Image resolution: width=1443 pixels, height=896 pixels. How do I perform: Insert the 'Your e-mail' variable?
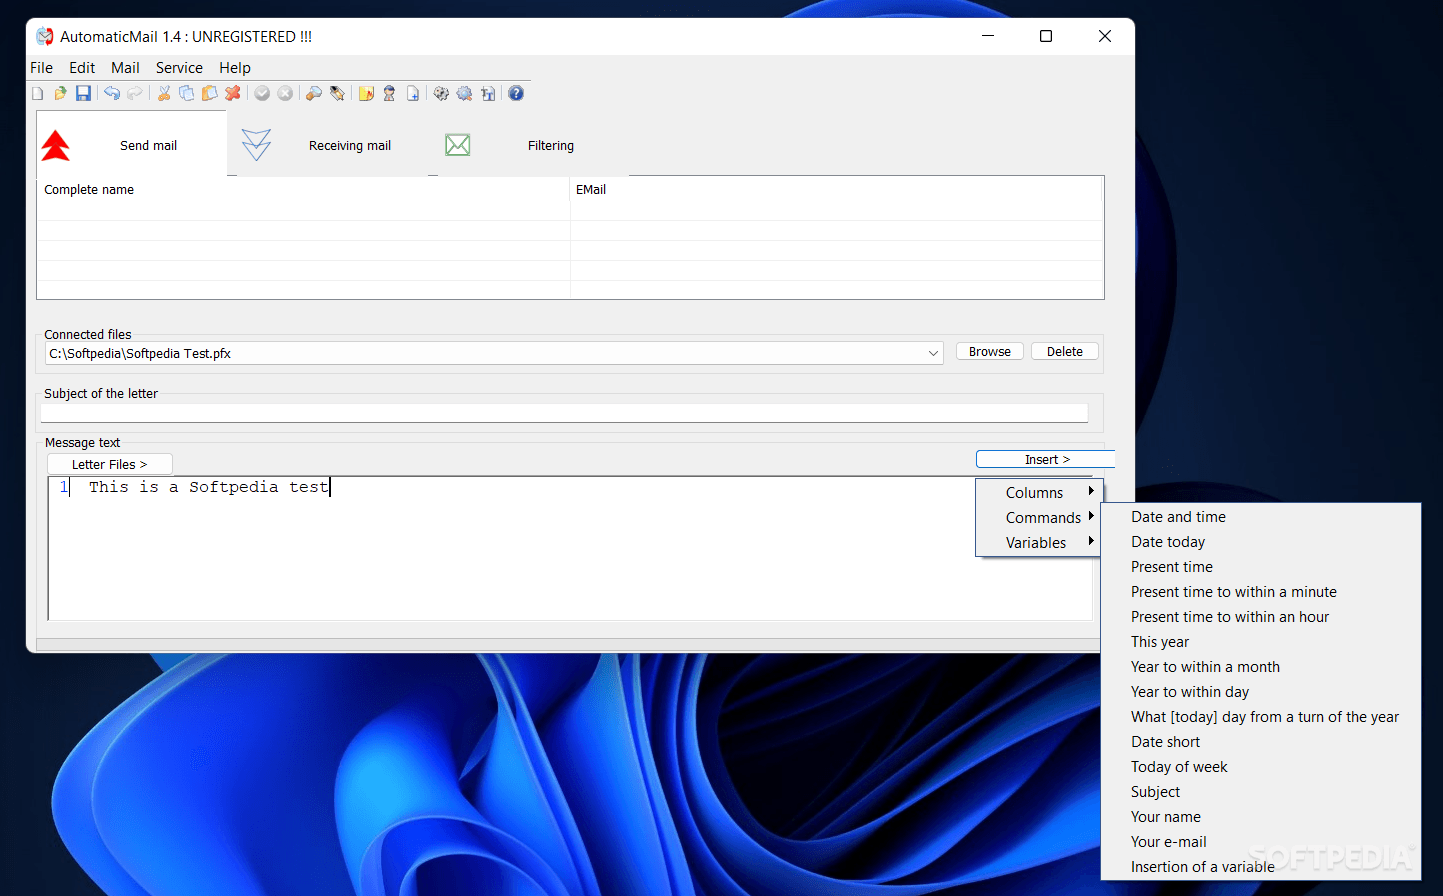1261,842
